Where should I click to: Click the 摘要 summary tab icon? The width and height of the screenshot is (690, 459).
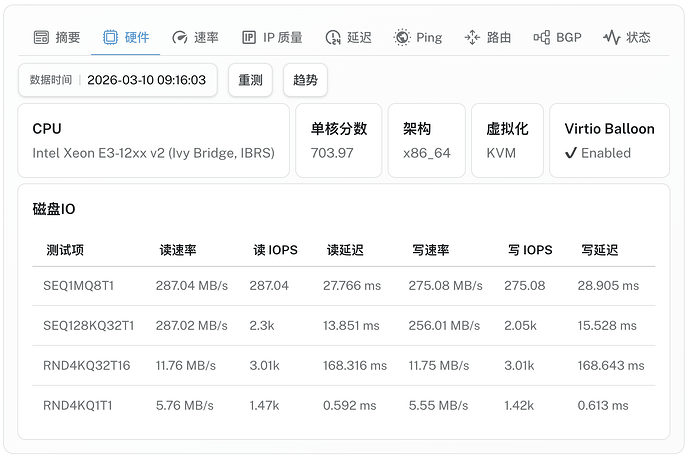[x=41, y=37]
